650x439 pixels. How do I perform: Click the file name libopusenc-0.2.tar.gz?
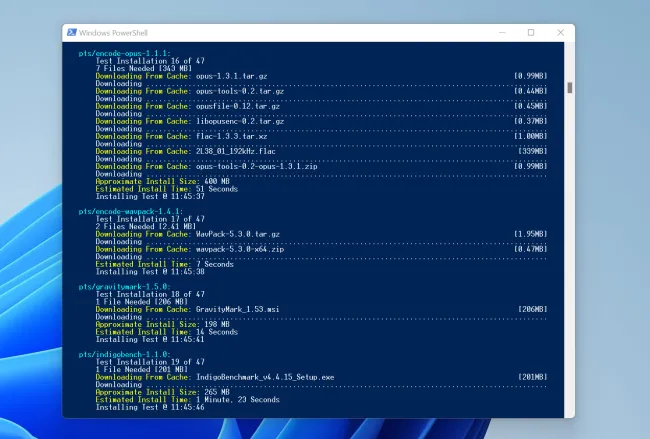pyautogui.click(x=240, y=121)
